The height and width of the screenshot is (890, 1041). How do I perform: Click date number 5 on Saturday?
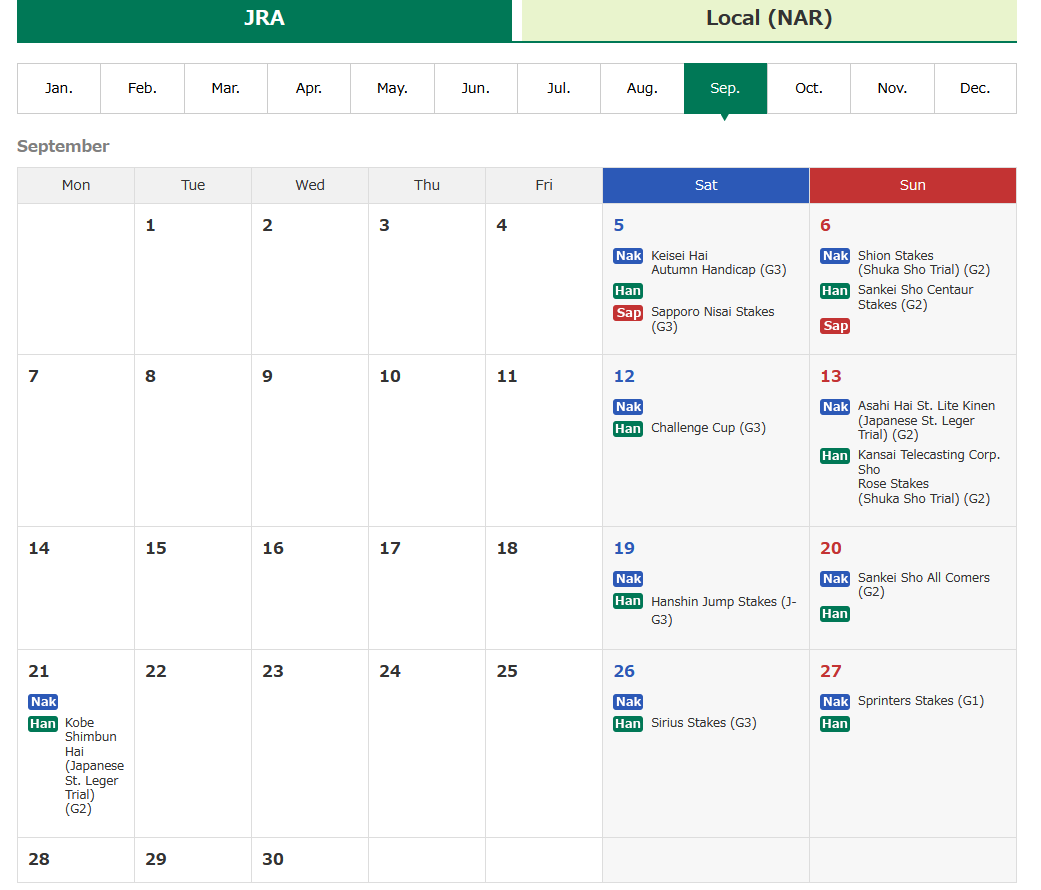619,225
